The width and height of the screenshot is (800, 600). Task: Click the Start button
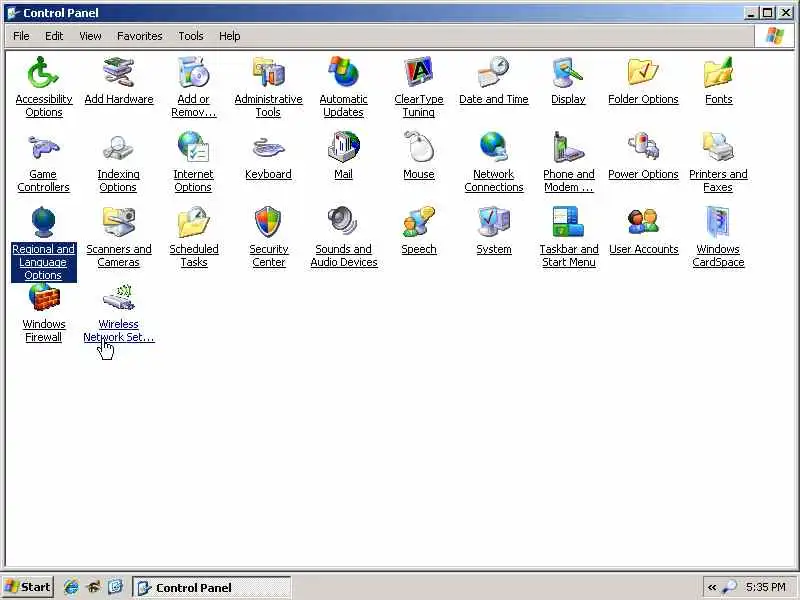point(28,587)
